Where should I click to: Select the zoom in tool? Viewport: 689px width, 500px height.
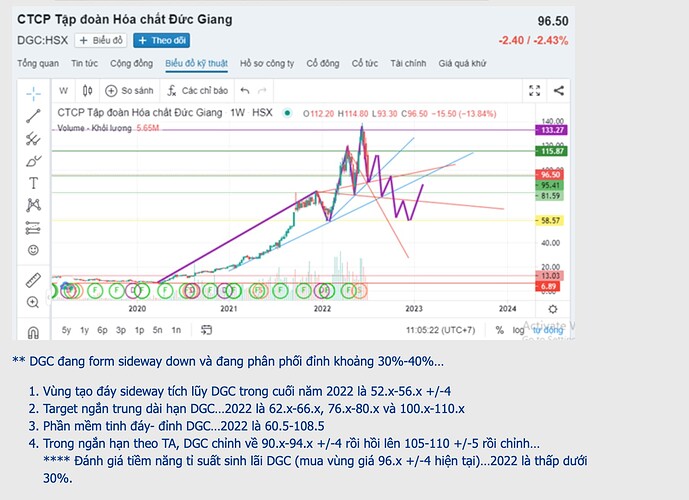click(33, 302)
